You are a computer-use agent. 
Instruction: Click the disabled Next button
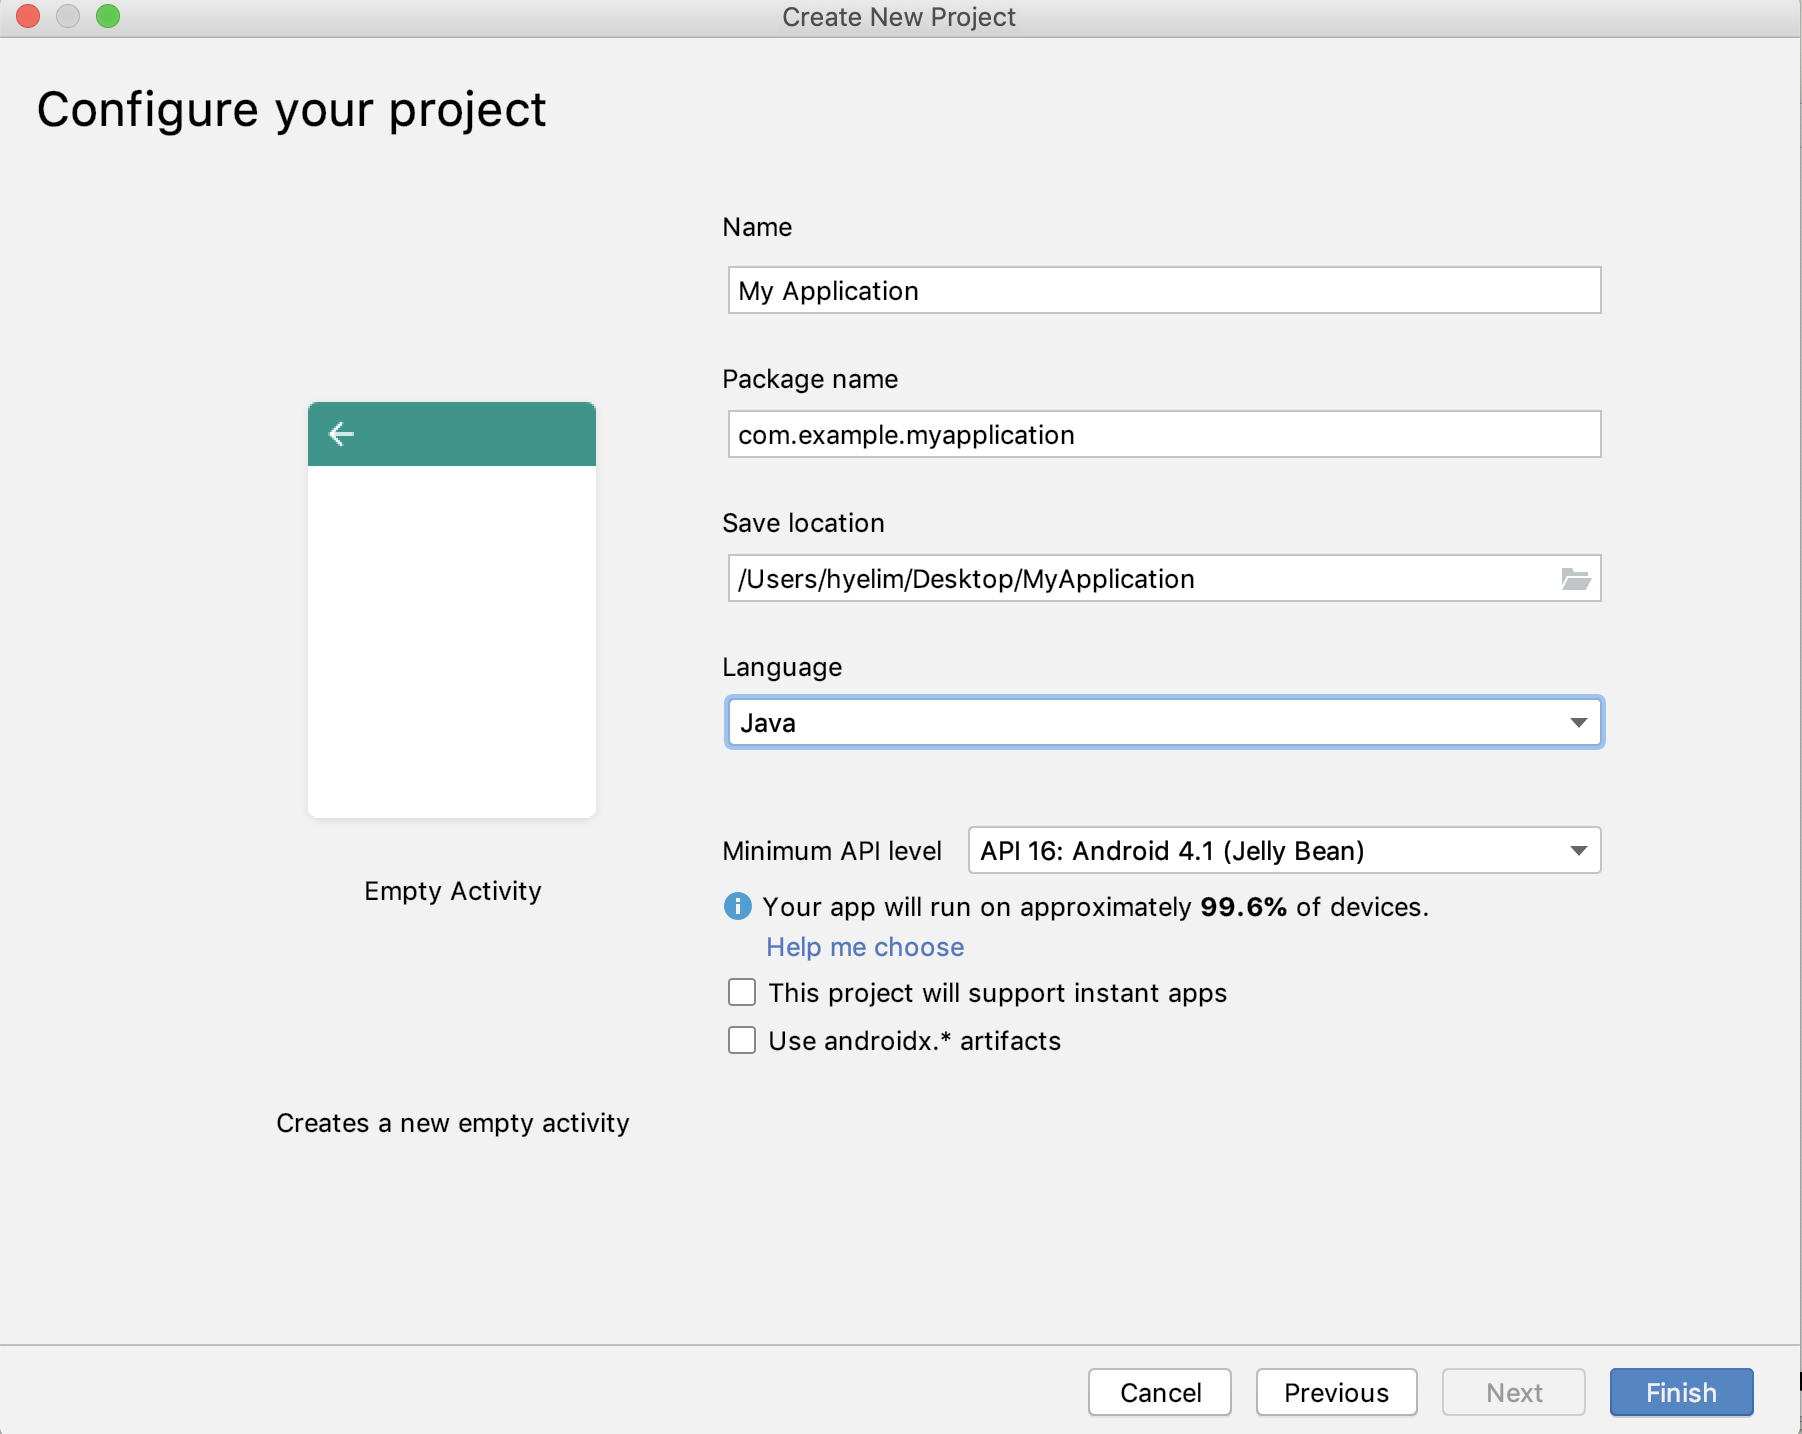(1514, 1392)
